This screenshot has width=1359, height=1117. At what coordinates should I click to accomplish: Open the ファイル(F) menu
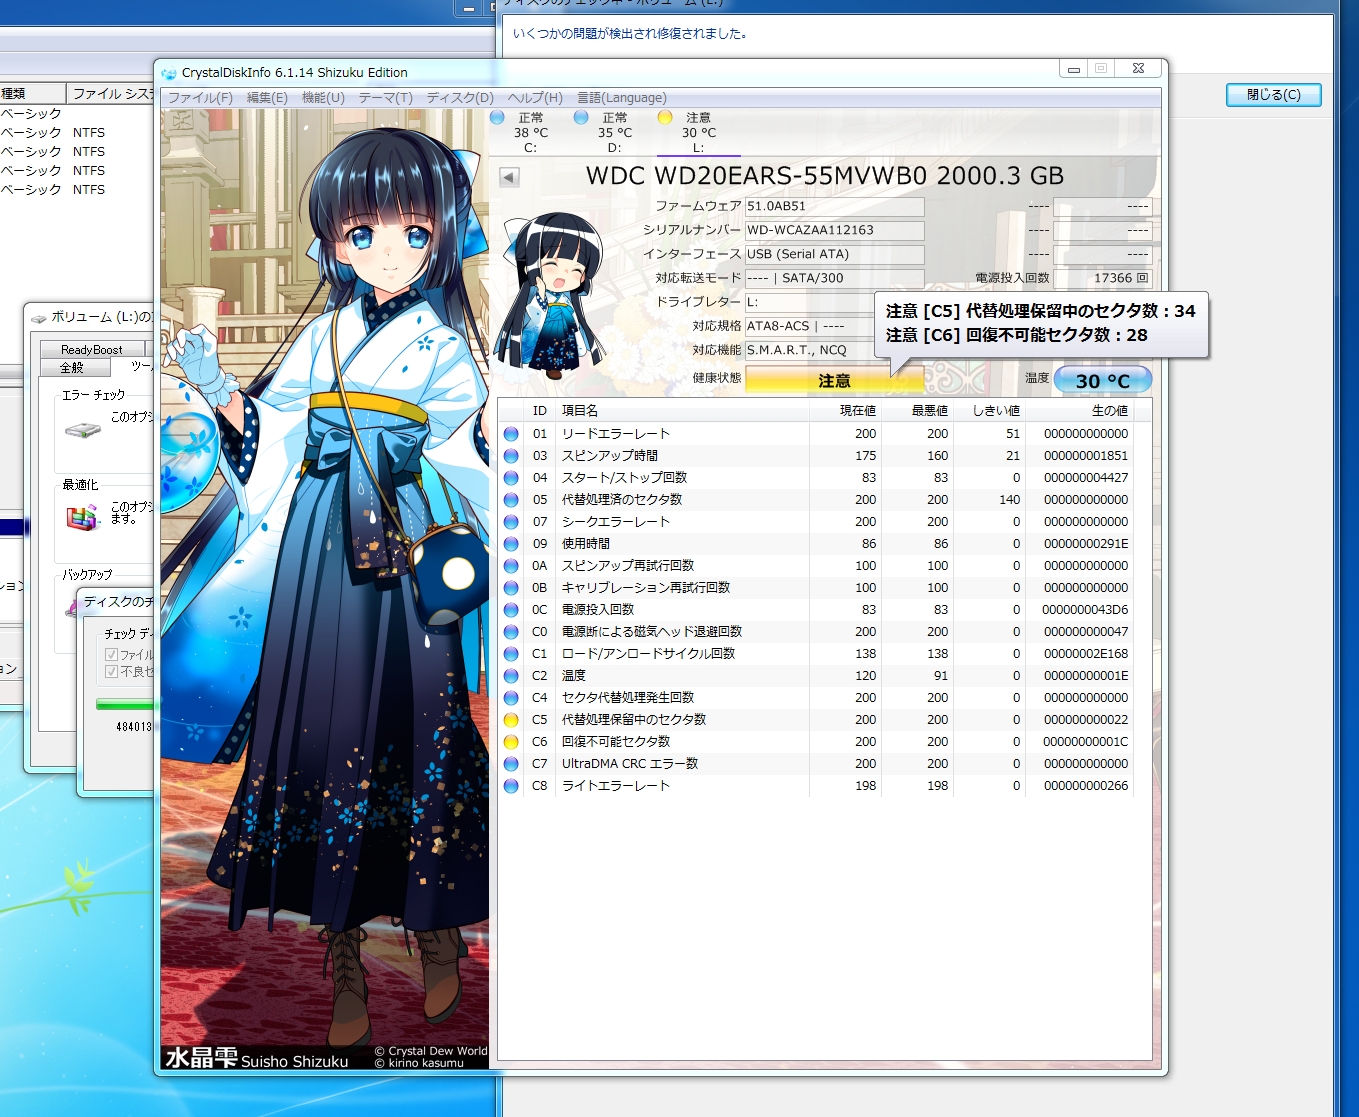pyautogui.click(x=200, y=98)
